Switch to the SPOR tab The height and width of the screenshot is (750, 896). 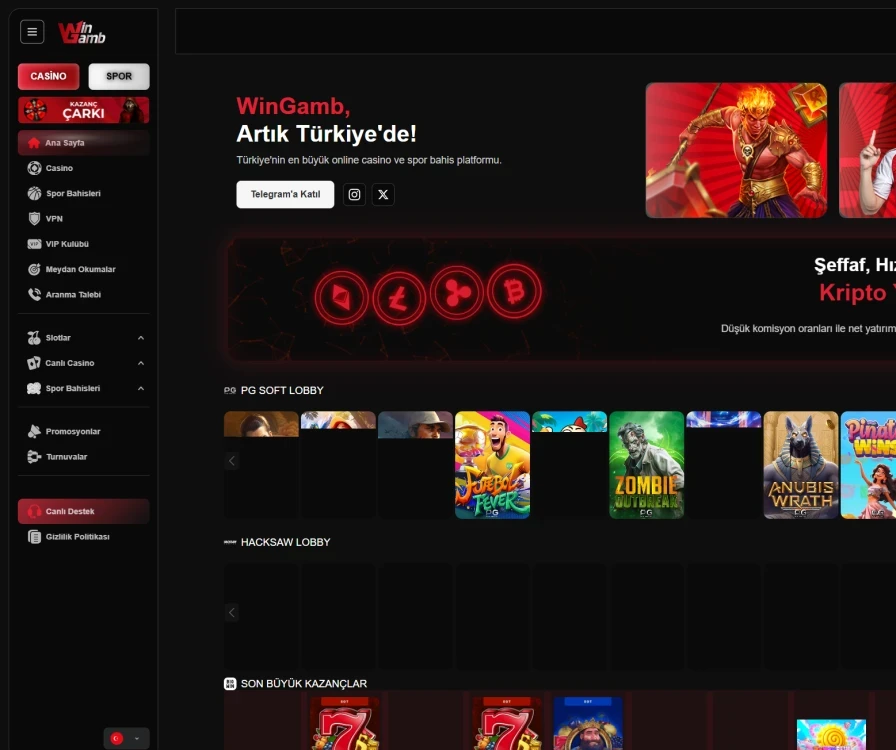click(x=119, y=76)
